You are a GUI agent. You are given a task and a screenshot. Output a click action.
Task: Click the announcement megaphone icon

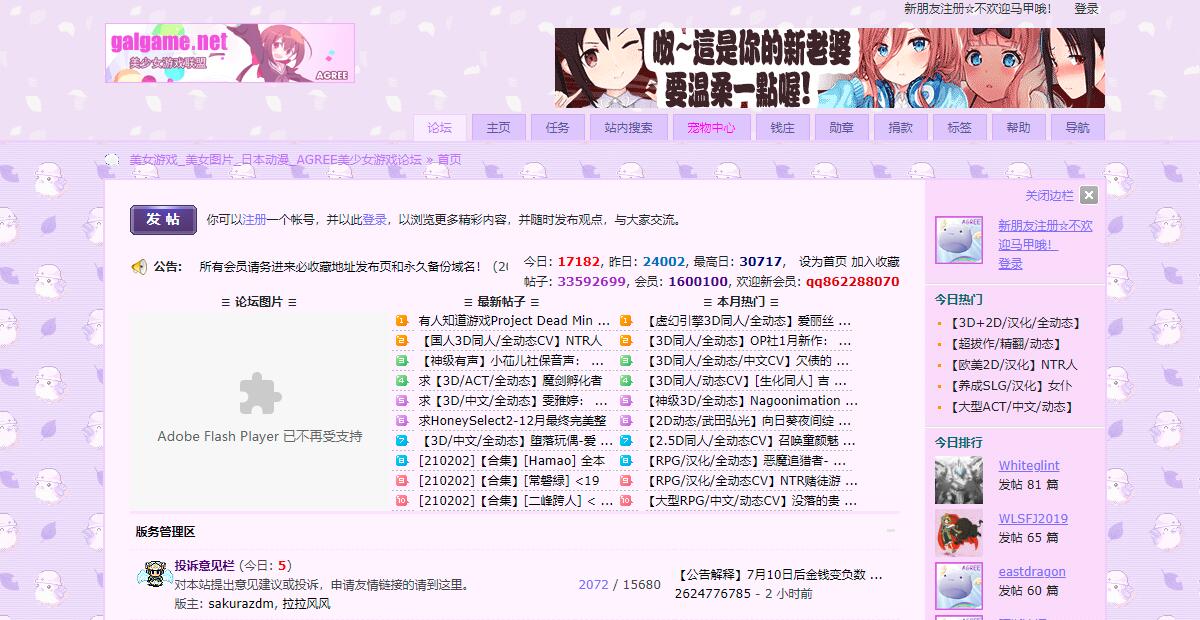coord(139,267)
